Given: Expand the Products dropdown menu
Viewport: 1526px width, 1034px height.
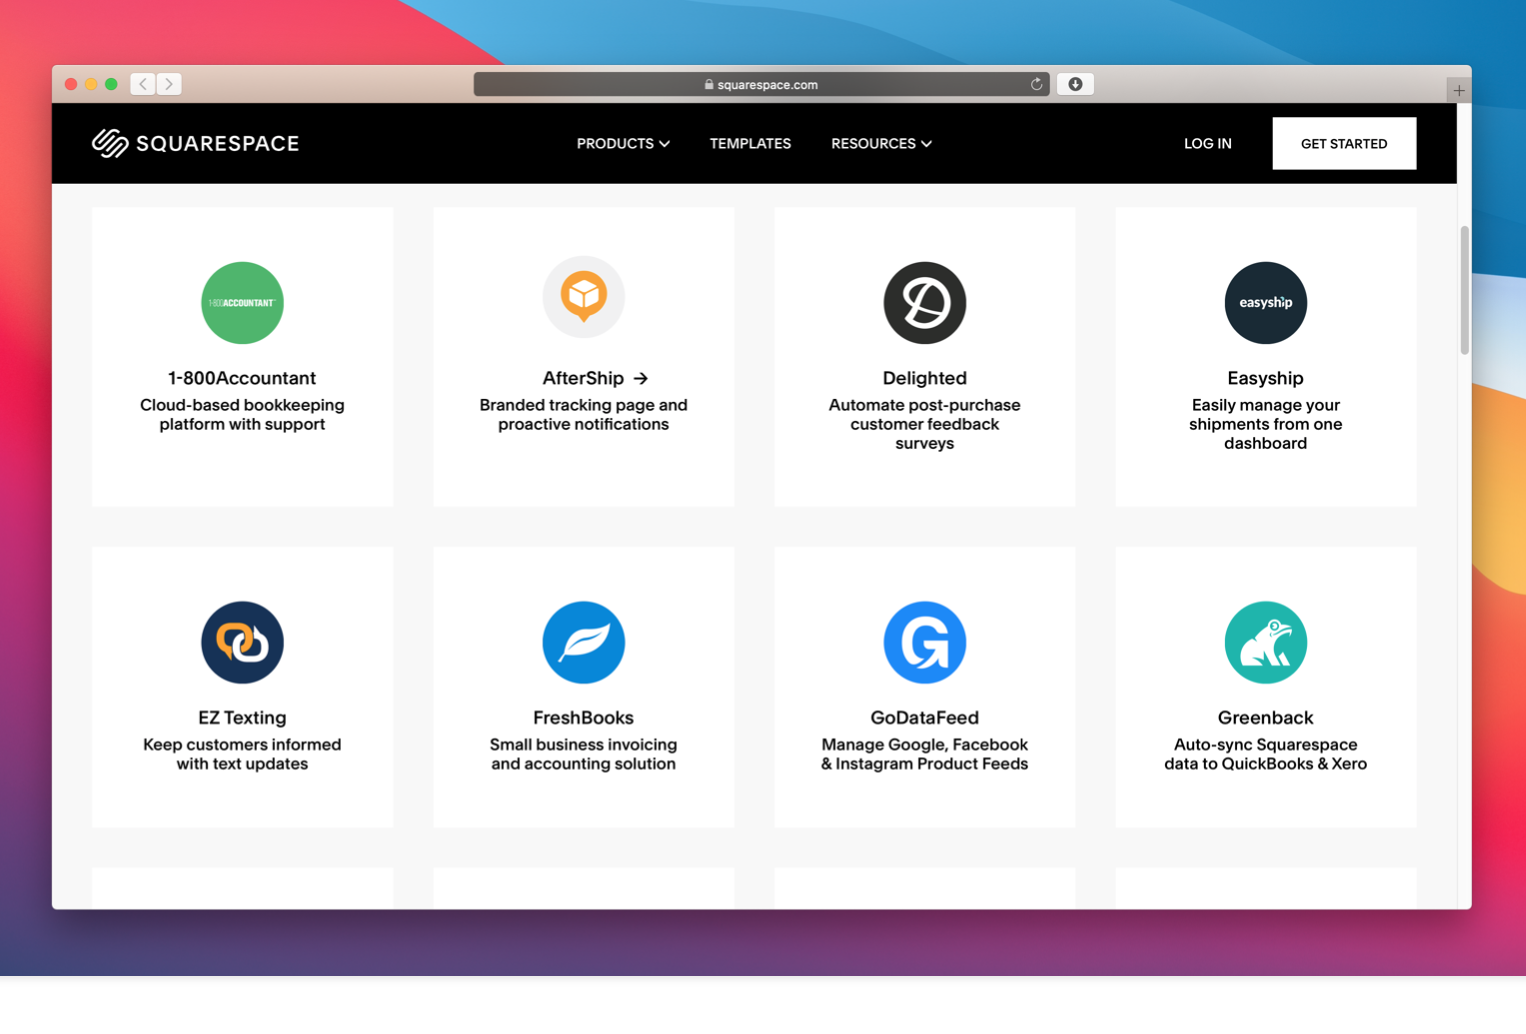Looking at the screenshot, I should tap(622, 144).
